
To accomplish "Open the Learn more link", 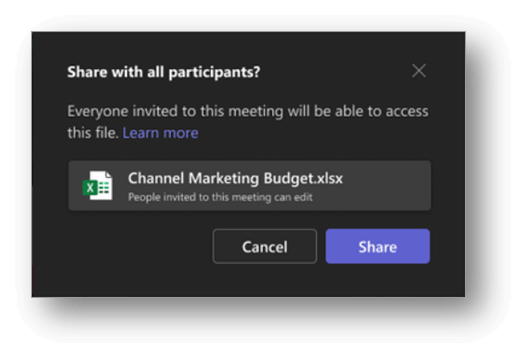I will point(160,133).
